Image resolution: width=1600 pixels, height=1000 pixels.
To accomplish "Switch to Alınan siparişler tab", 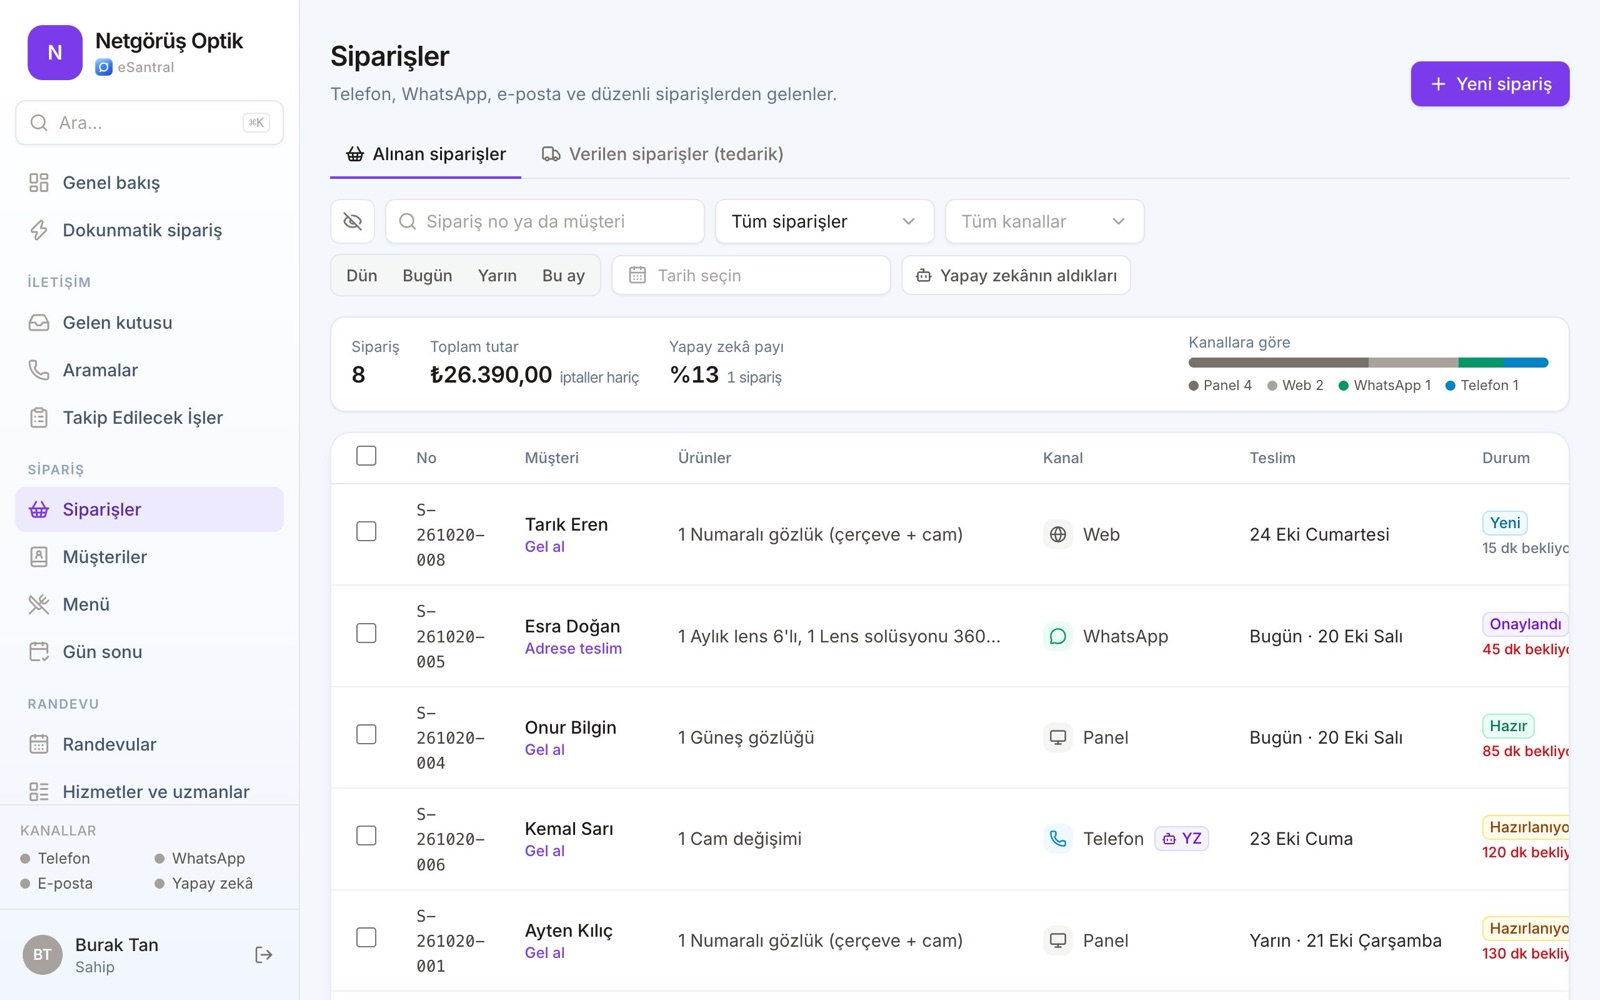I will [426, 154].
